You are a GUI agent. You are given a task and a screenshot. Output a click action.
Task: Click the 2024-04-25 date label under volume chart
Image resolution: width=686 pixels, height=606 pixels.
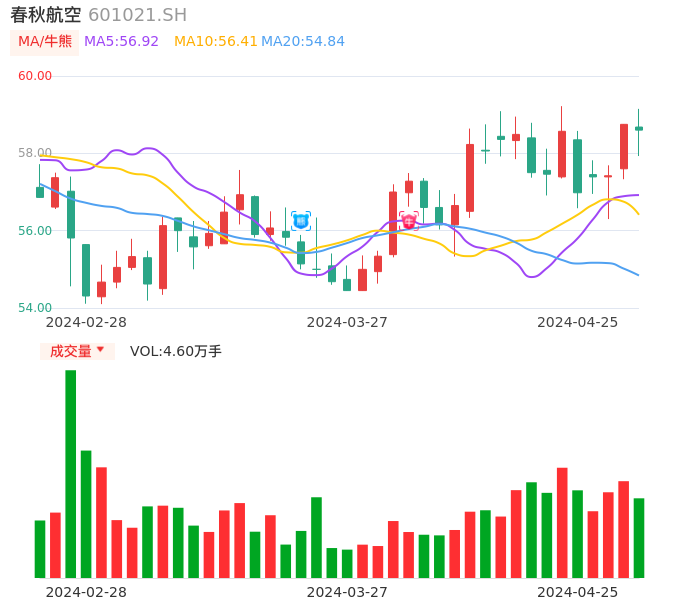pyautogui.click(x=578, y=592)
